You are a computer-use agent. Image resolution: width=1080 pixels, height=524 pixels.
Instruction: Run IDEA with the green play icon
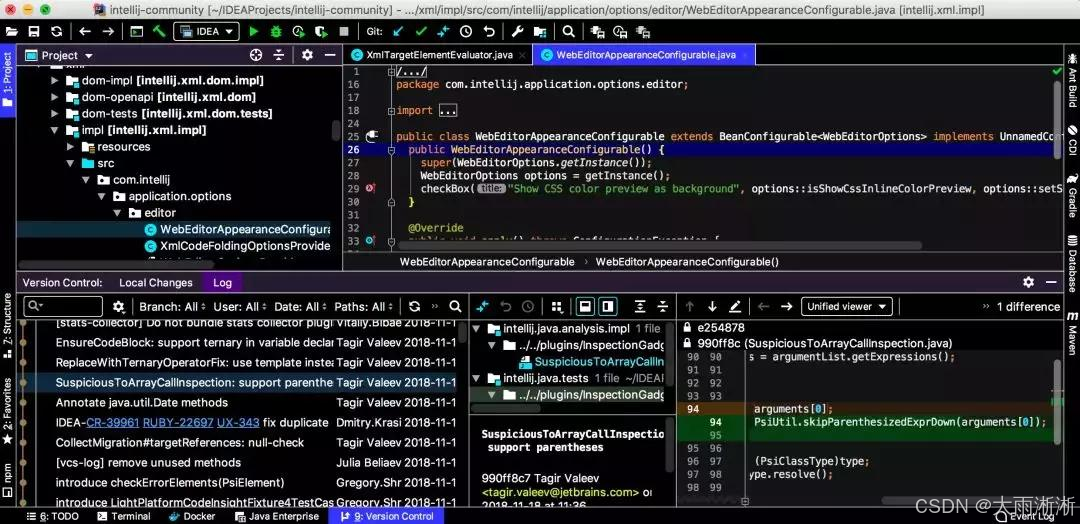tap(253, 32)
